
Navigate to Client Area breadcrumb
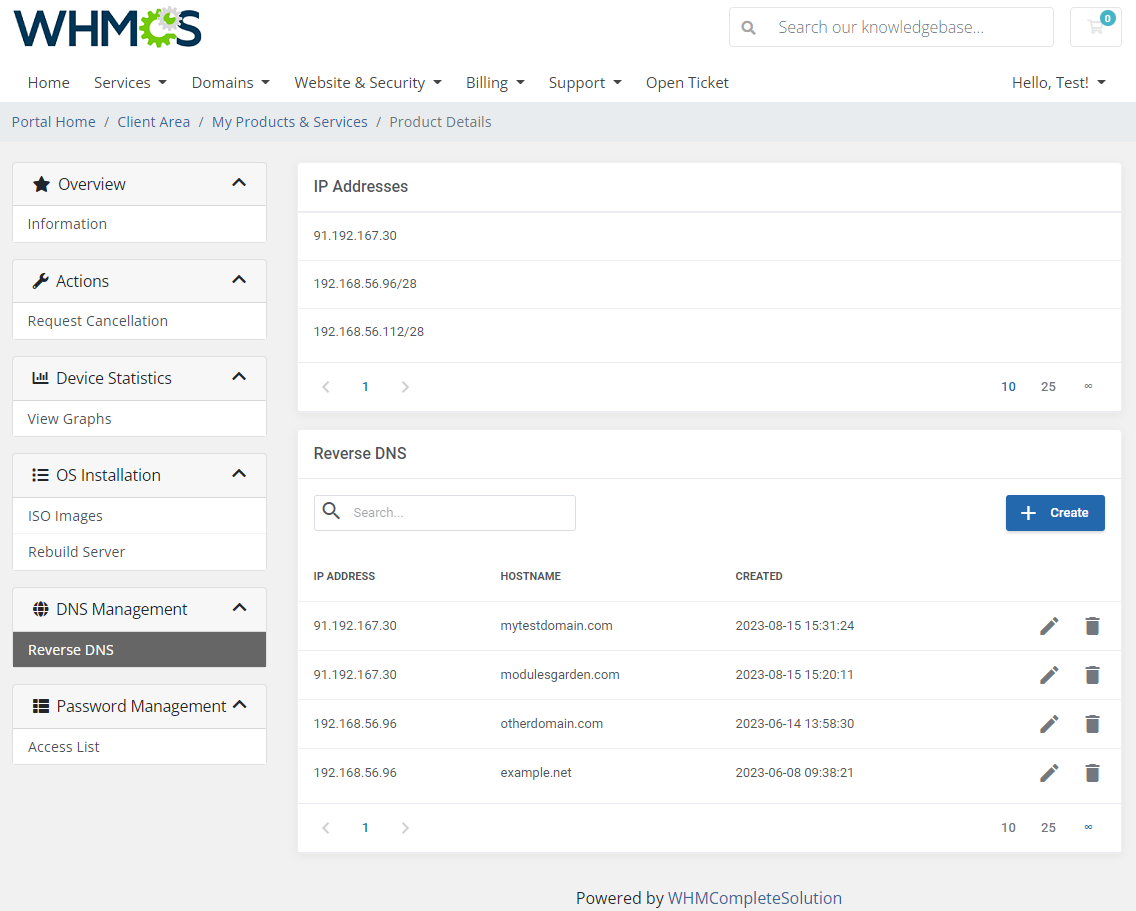pyautogui.click(x=153, y=122)
